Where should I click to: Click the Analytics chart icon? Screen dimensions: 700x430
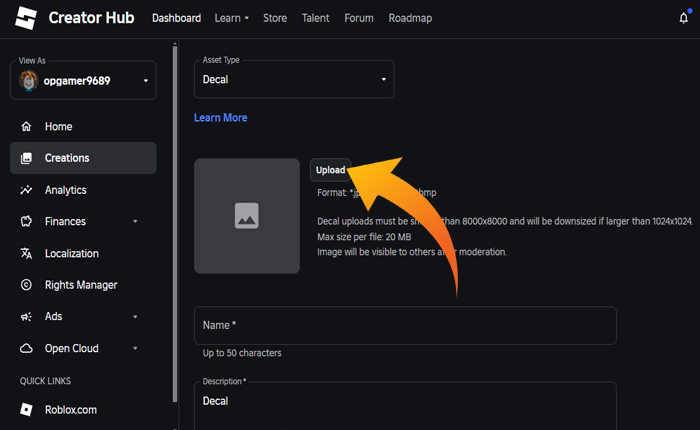[x=26, y=190]
